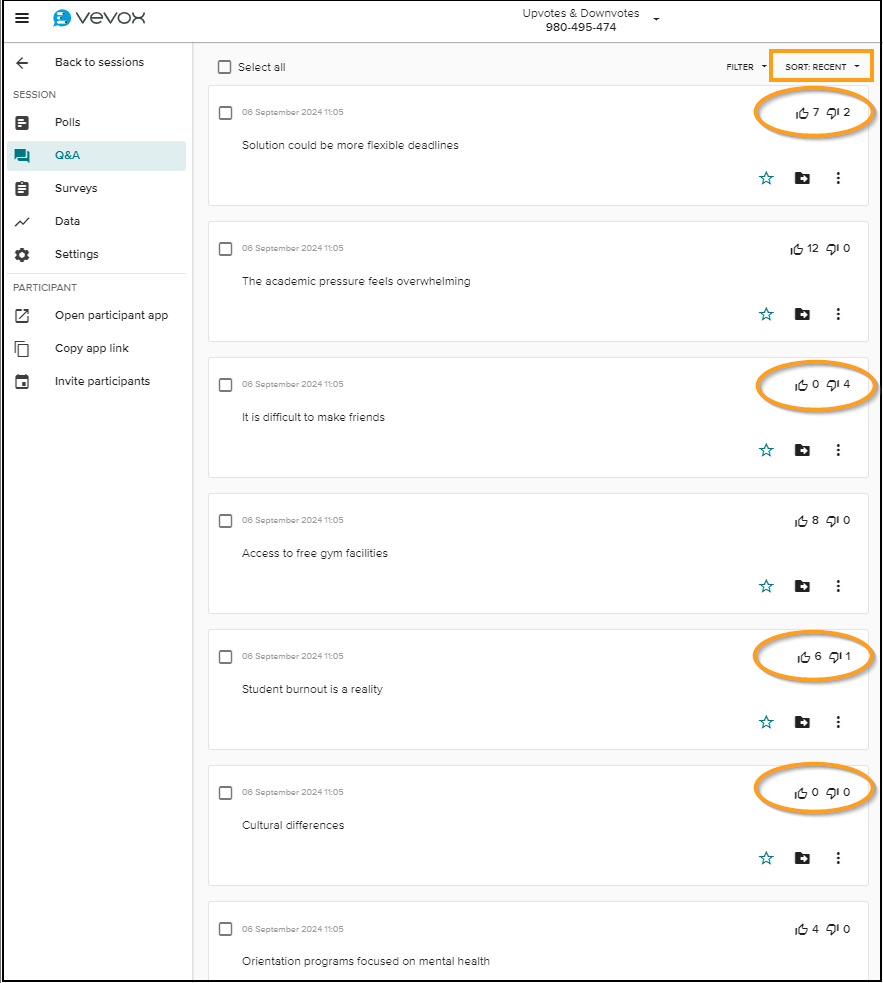Tick the Select all checkbox
The height and width of the screenshot is (983, 883).
coord(225,67)
